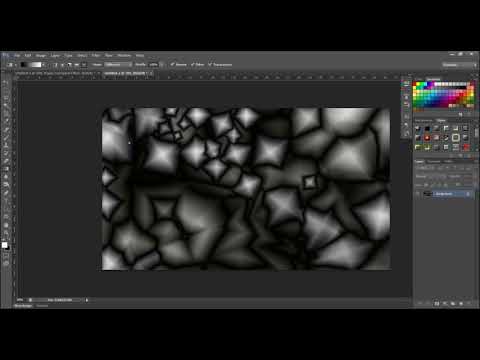Viewport: 480px width, 360px height.
Task: Open gradient Mode dropdown
Action: pyautogui.click(x=119, y=65)
